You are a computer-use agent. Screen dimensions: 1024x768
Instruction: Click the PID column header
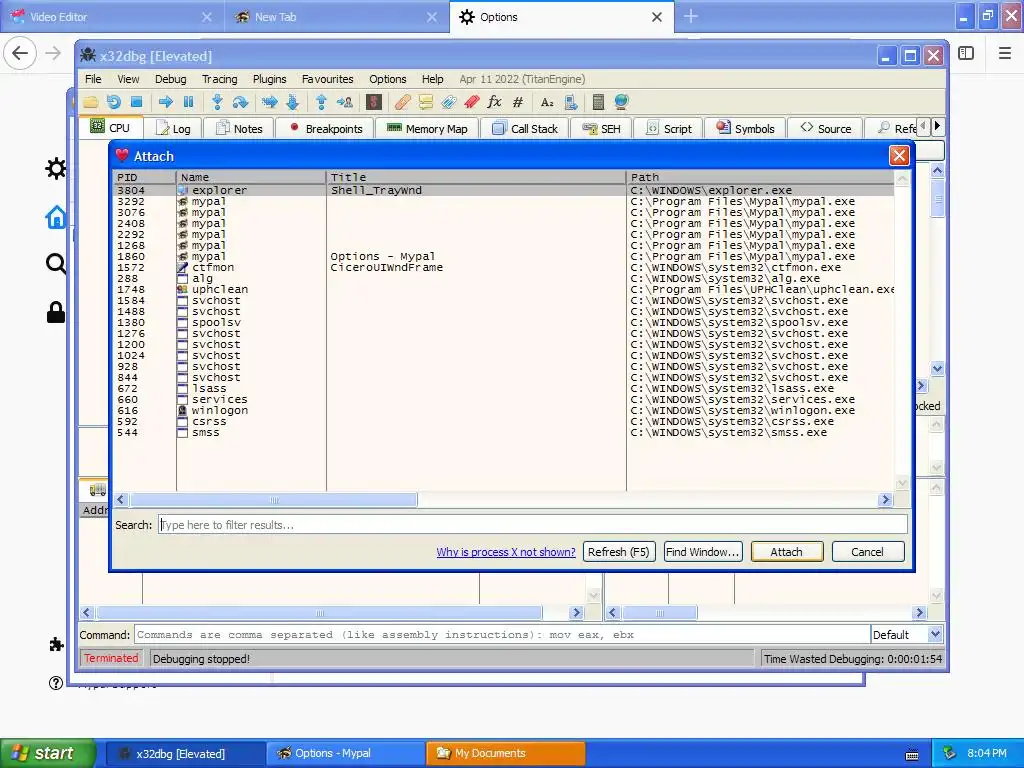144,177
